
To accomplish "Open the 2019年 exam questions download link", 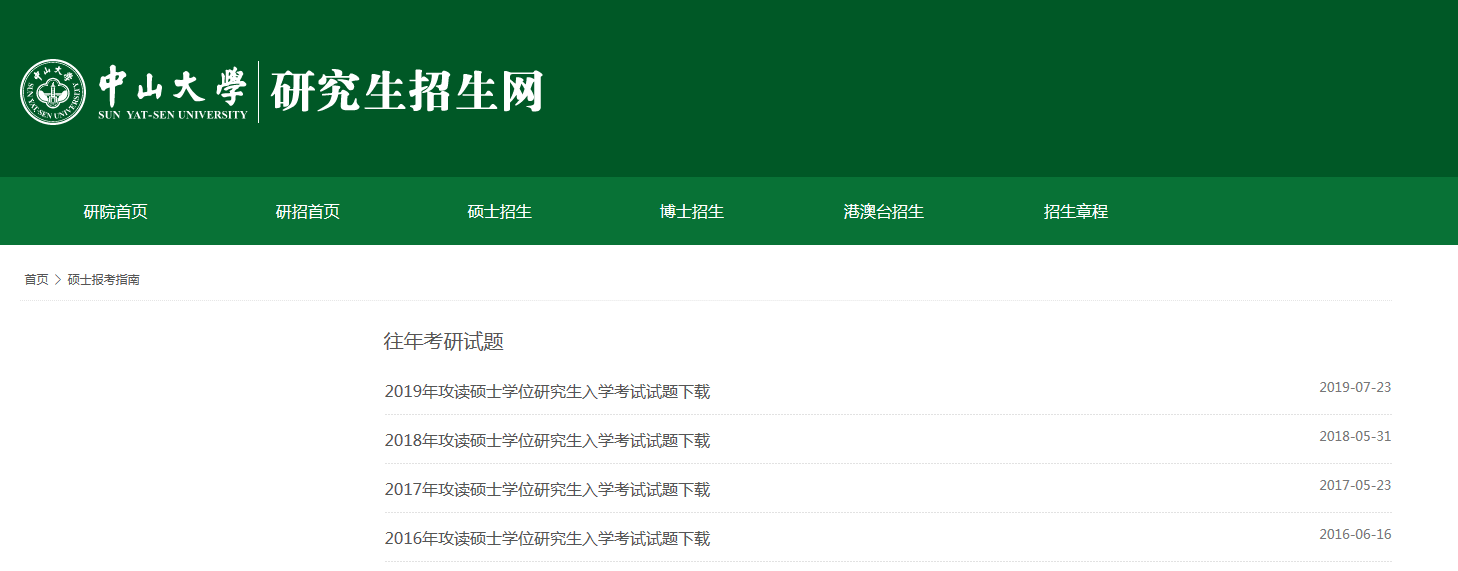I will (547, 392).
